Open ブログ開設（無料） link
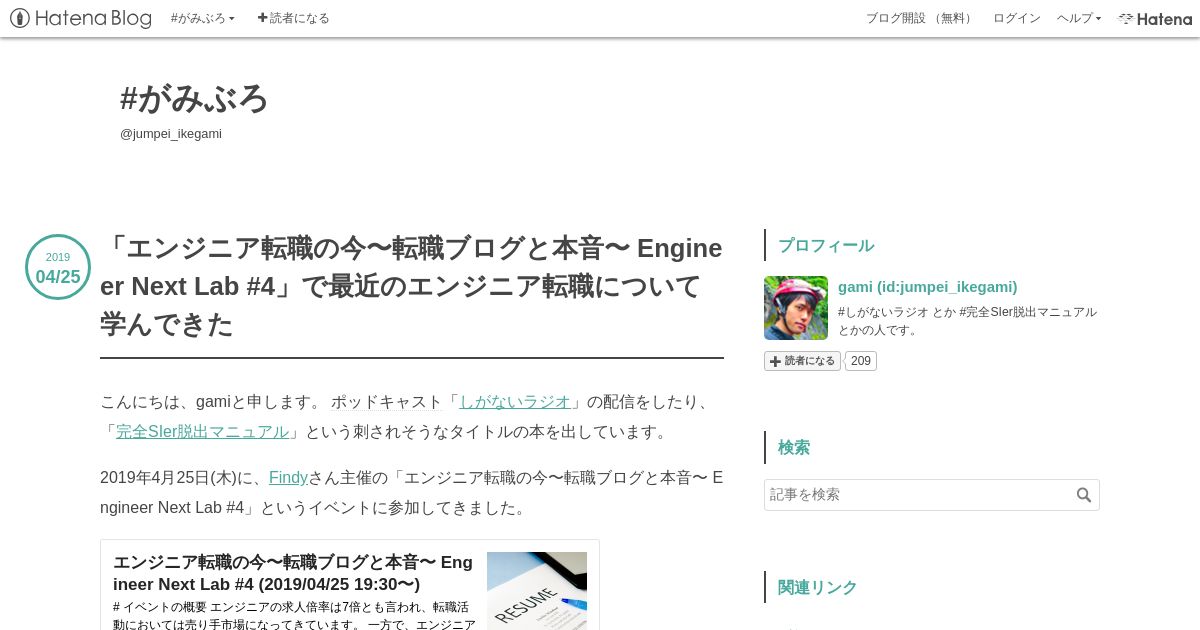 [x=919, y=18]
